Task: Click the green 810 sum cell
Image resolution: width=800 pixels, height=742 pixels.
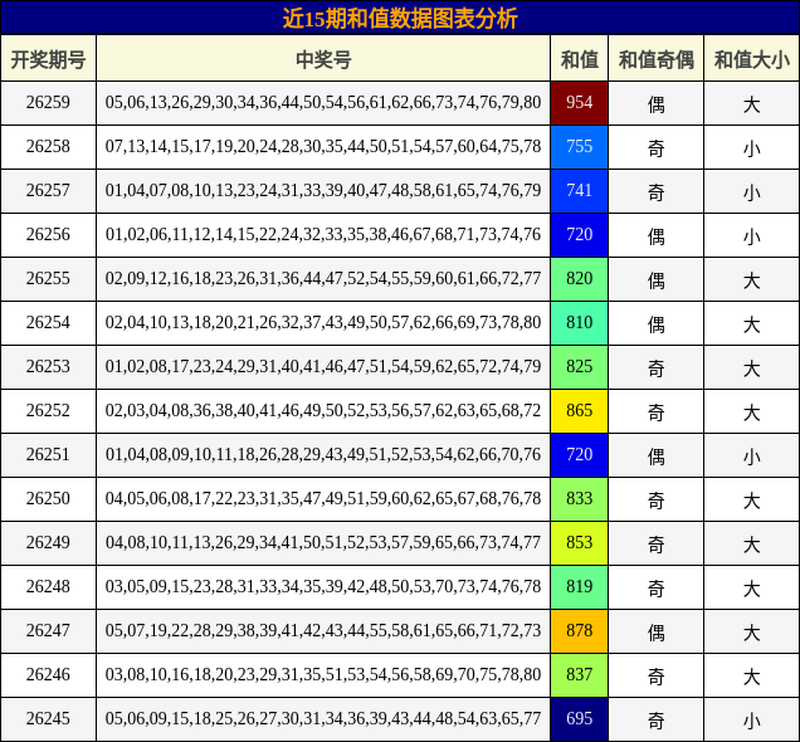Action: [x=579, y=323]
